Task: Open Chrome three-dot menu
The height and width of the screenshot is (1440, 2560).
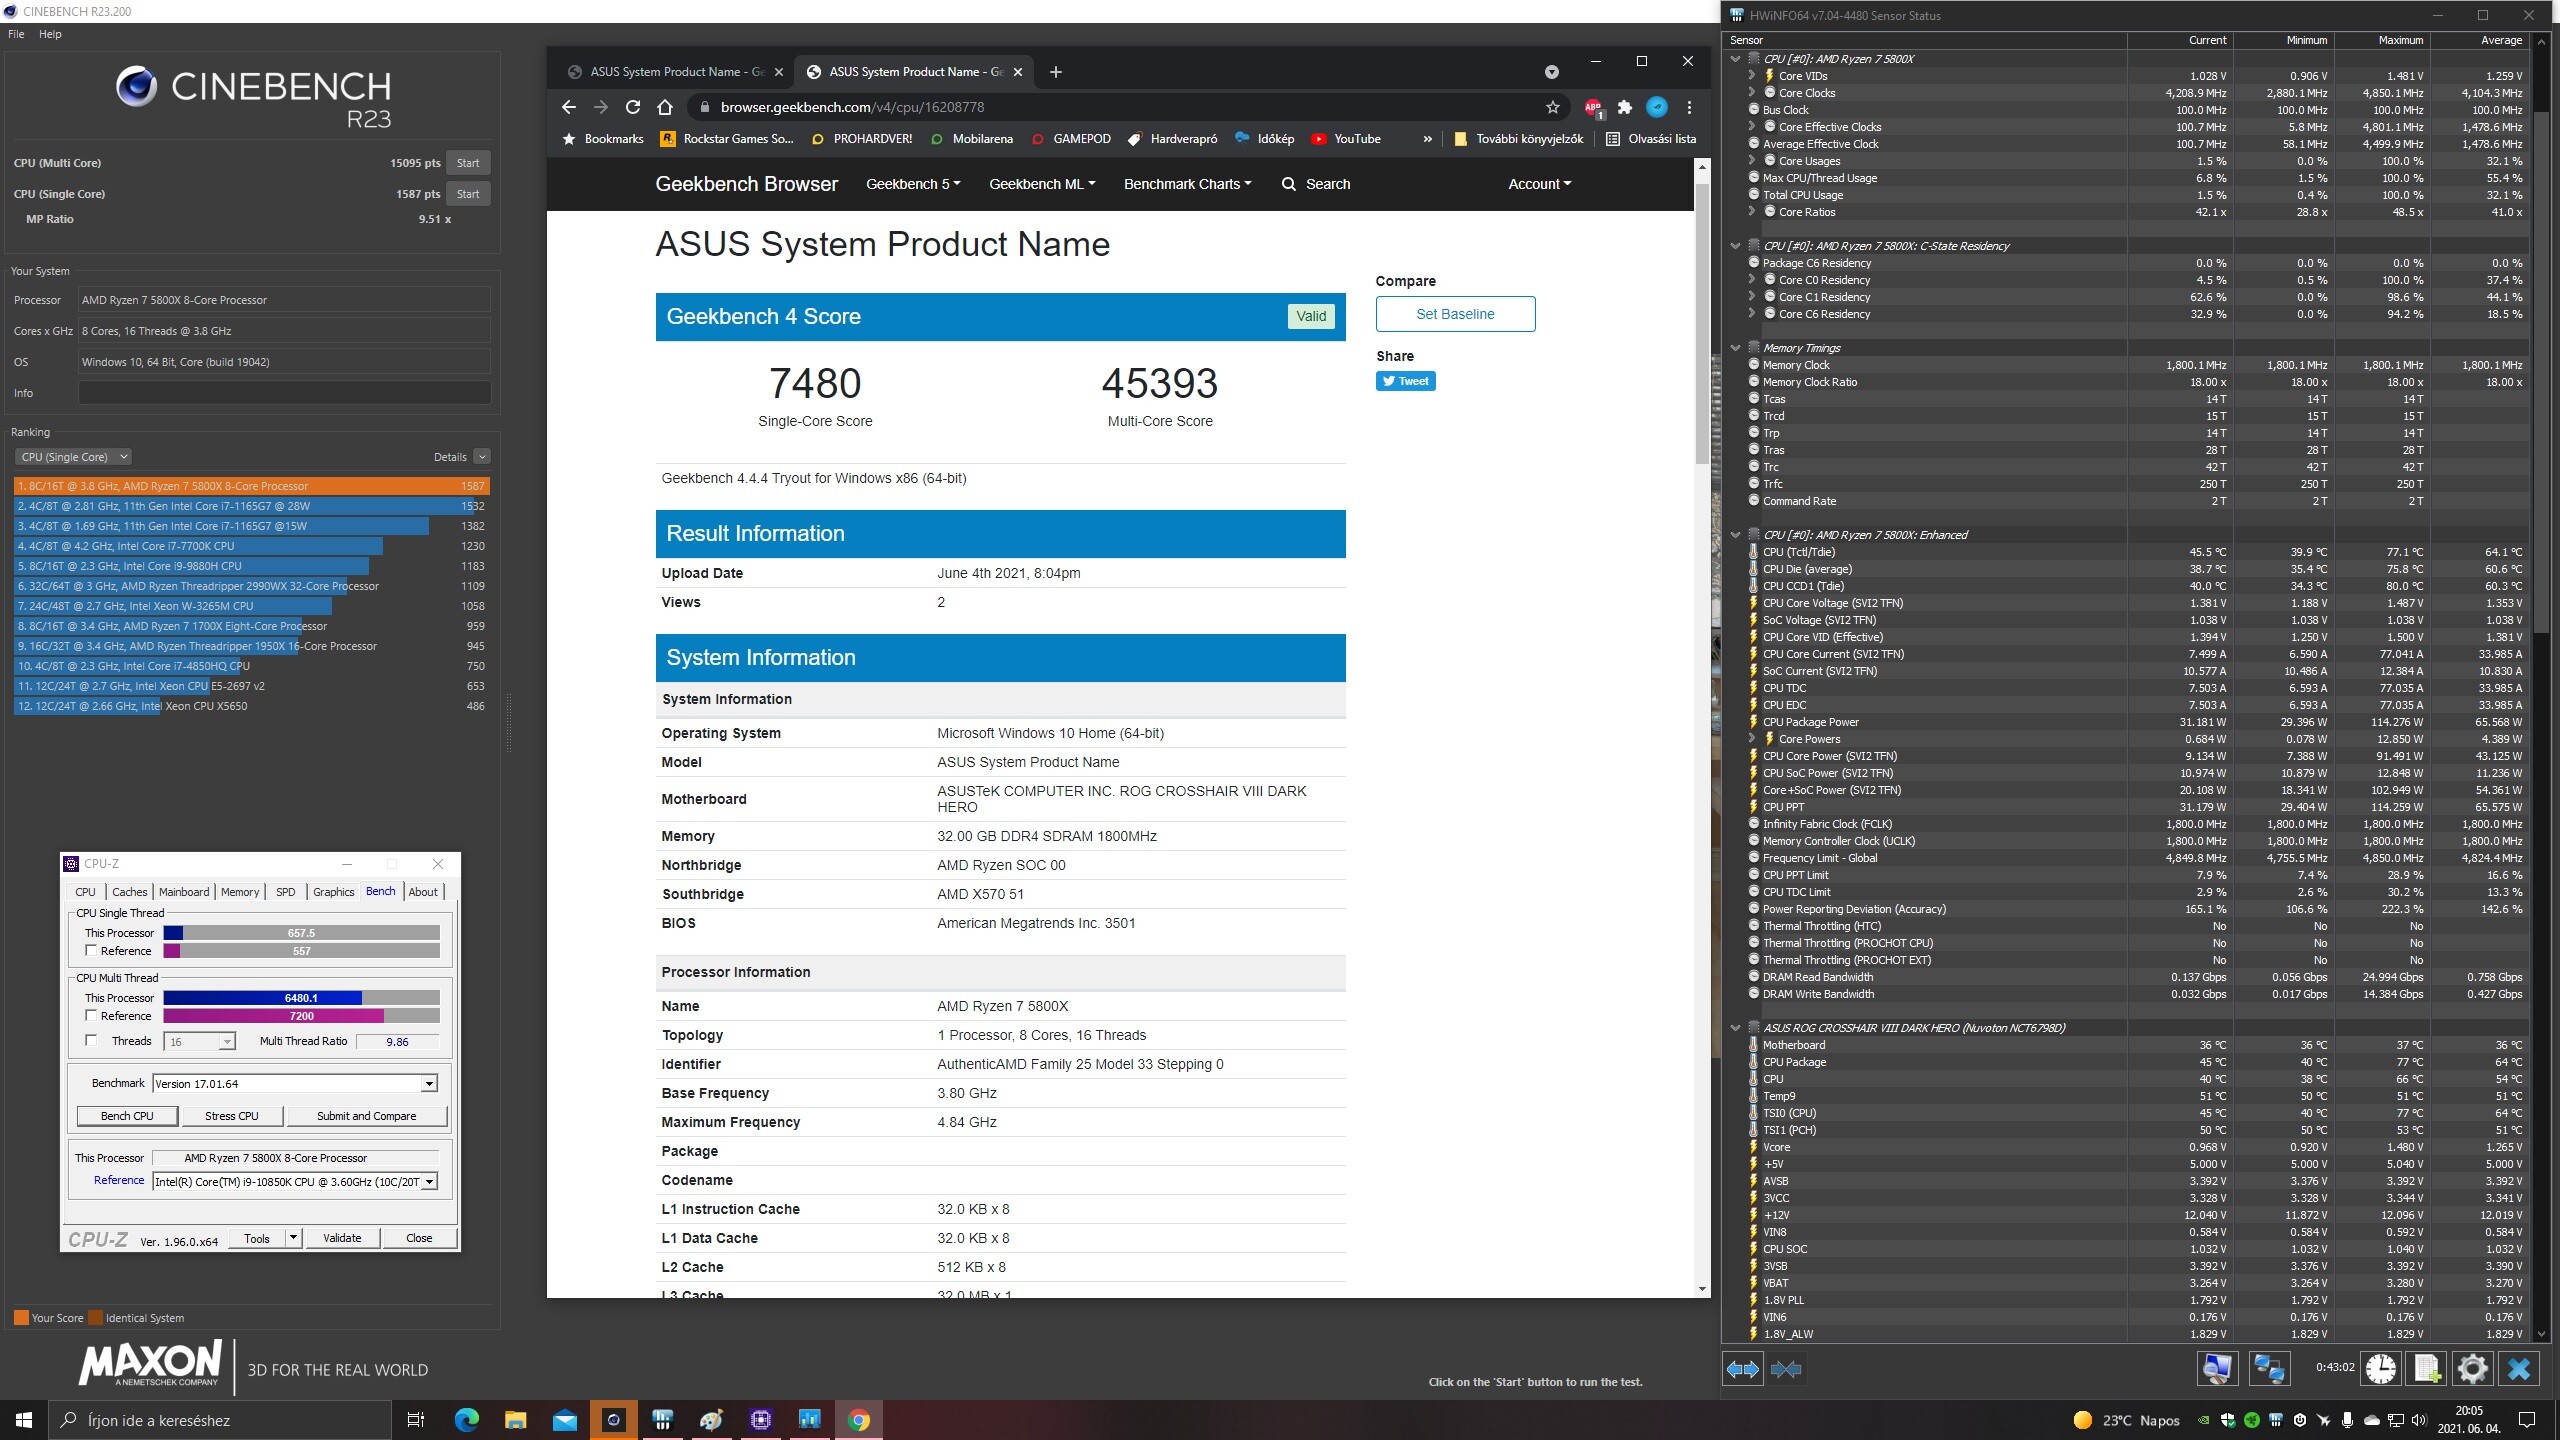Action: pyautogui.click(x=1690, y=107)
